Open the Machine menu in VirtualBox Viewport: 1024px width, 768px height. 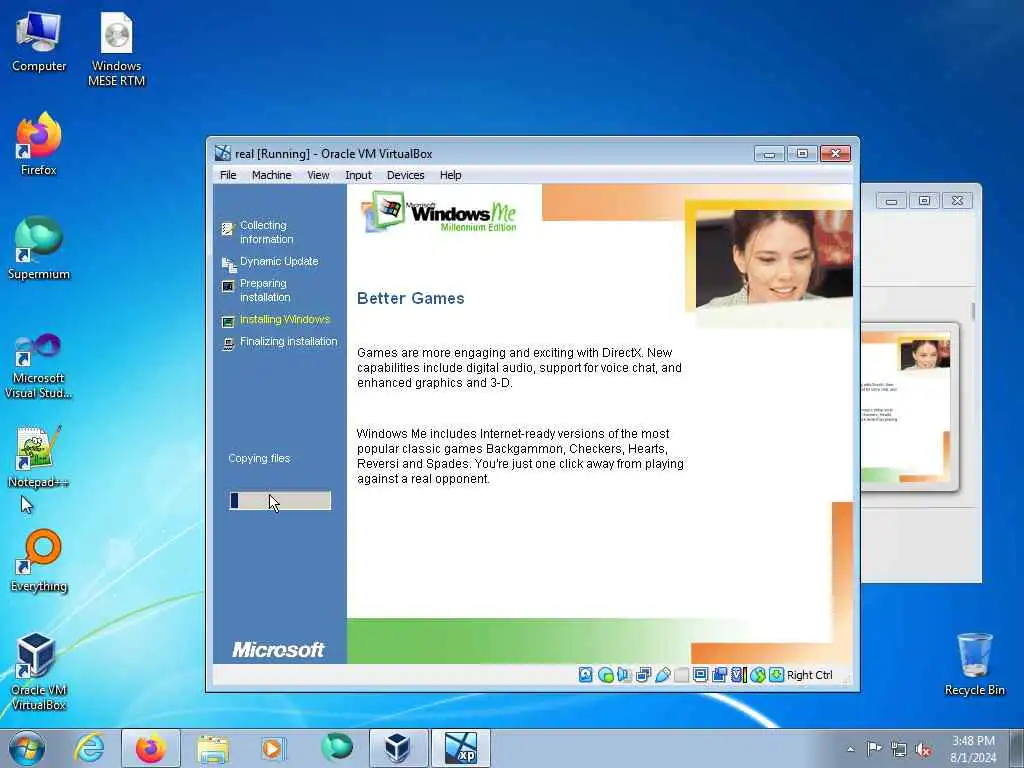(x=272, y=175)
